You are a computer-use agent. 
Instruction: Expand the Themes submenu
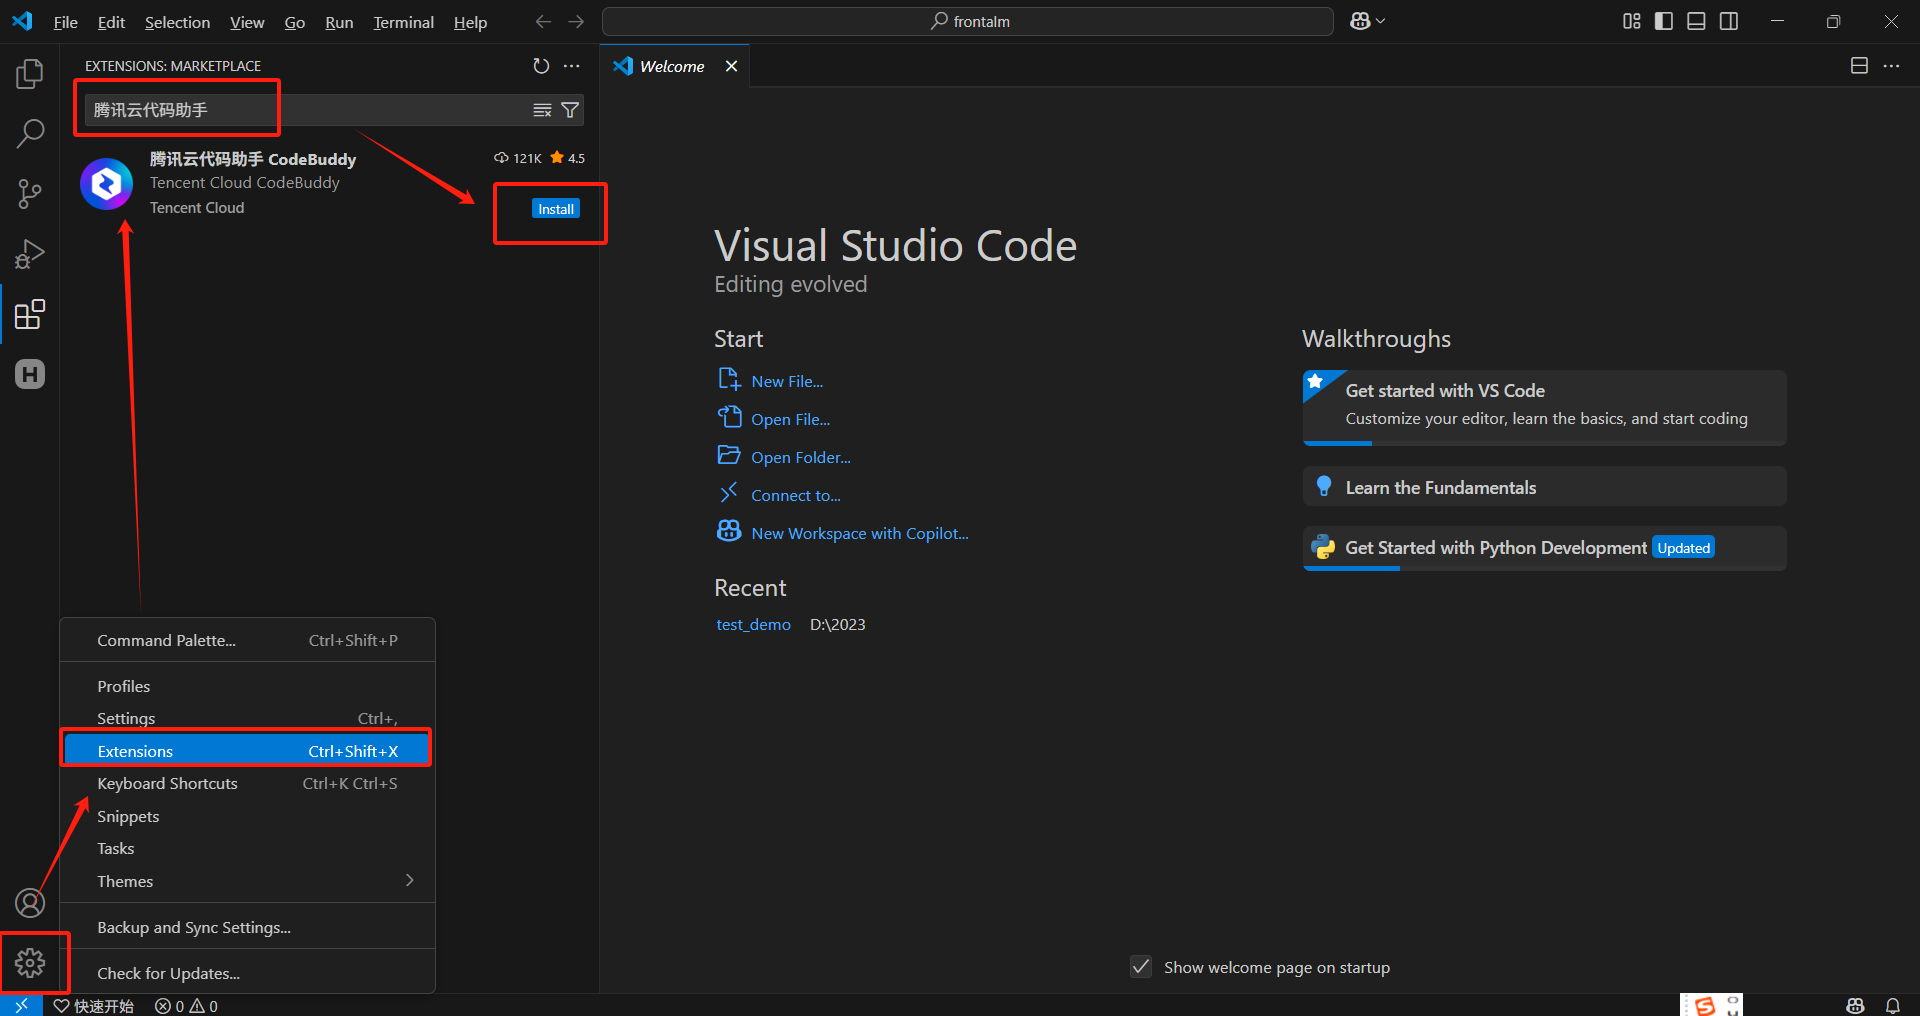click(x=248, y=881)
